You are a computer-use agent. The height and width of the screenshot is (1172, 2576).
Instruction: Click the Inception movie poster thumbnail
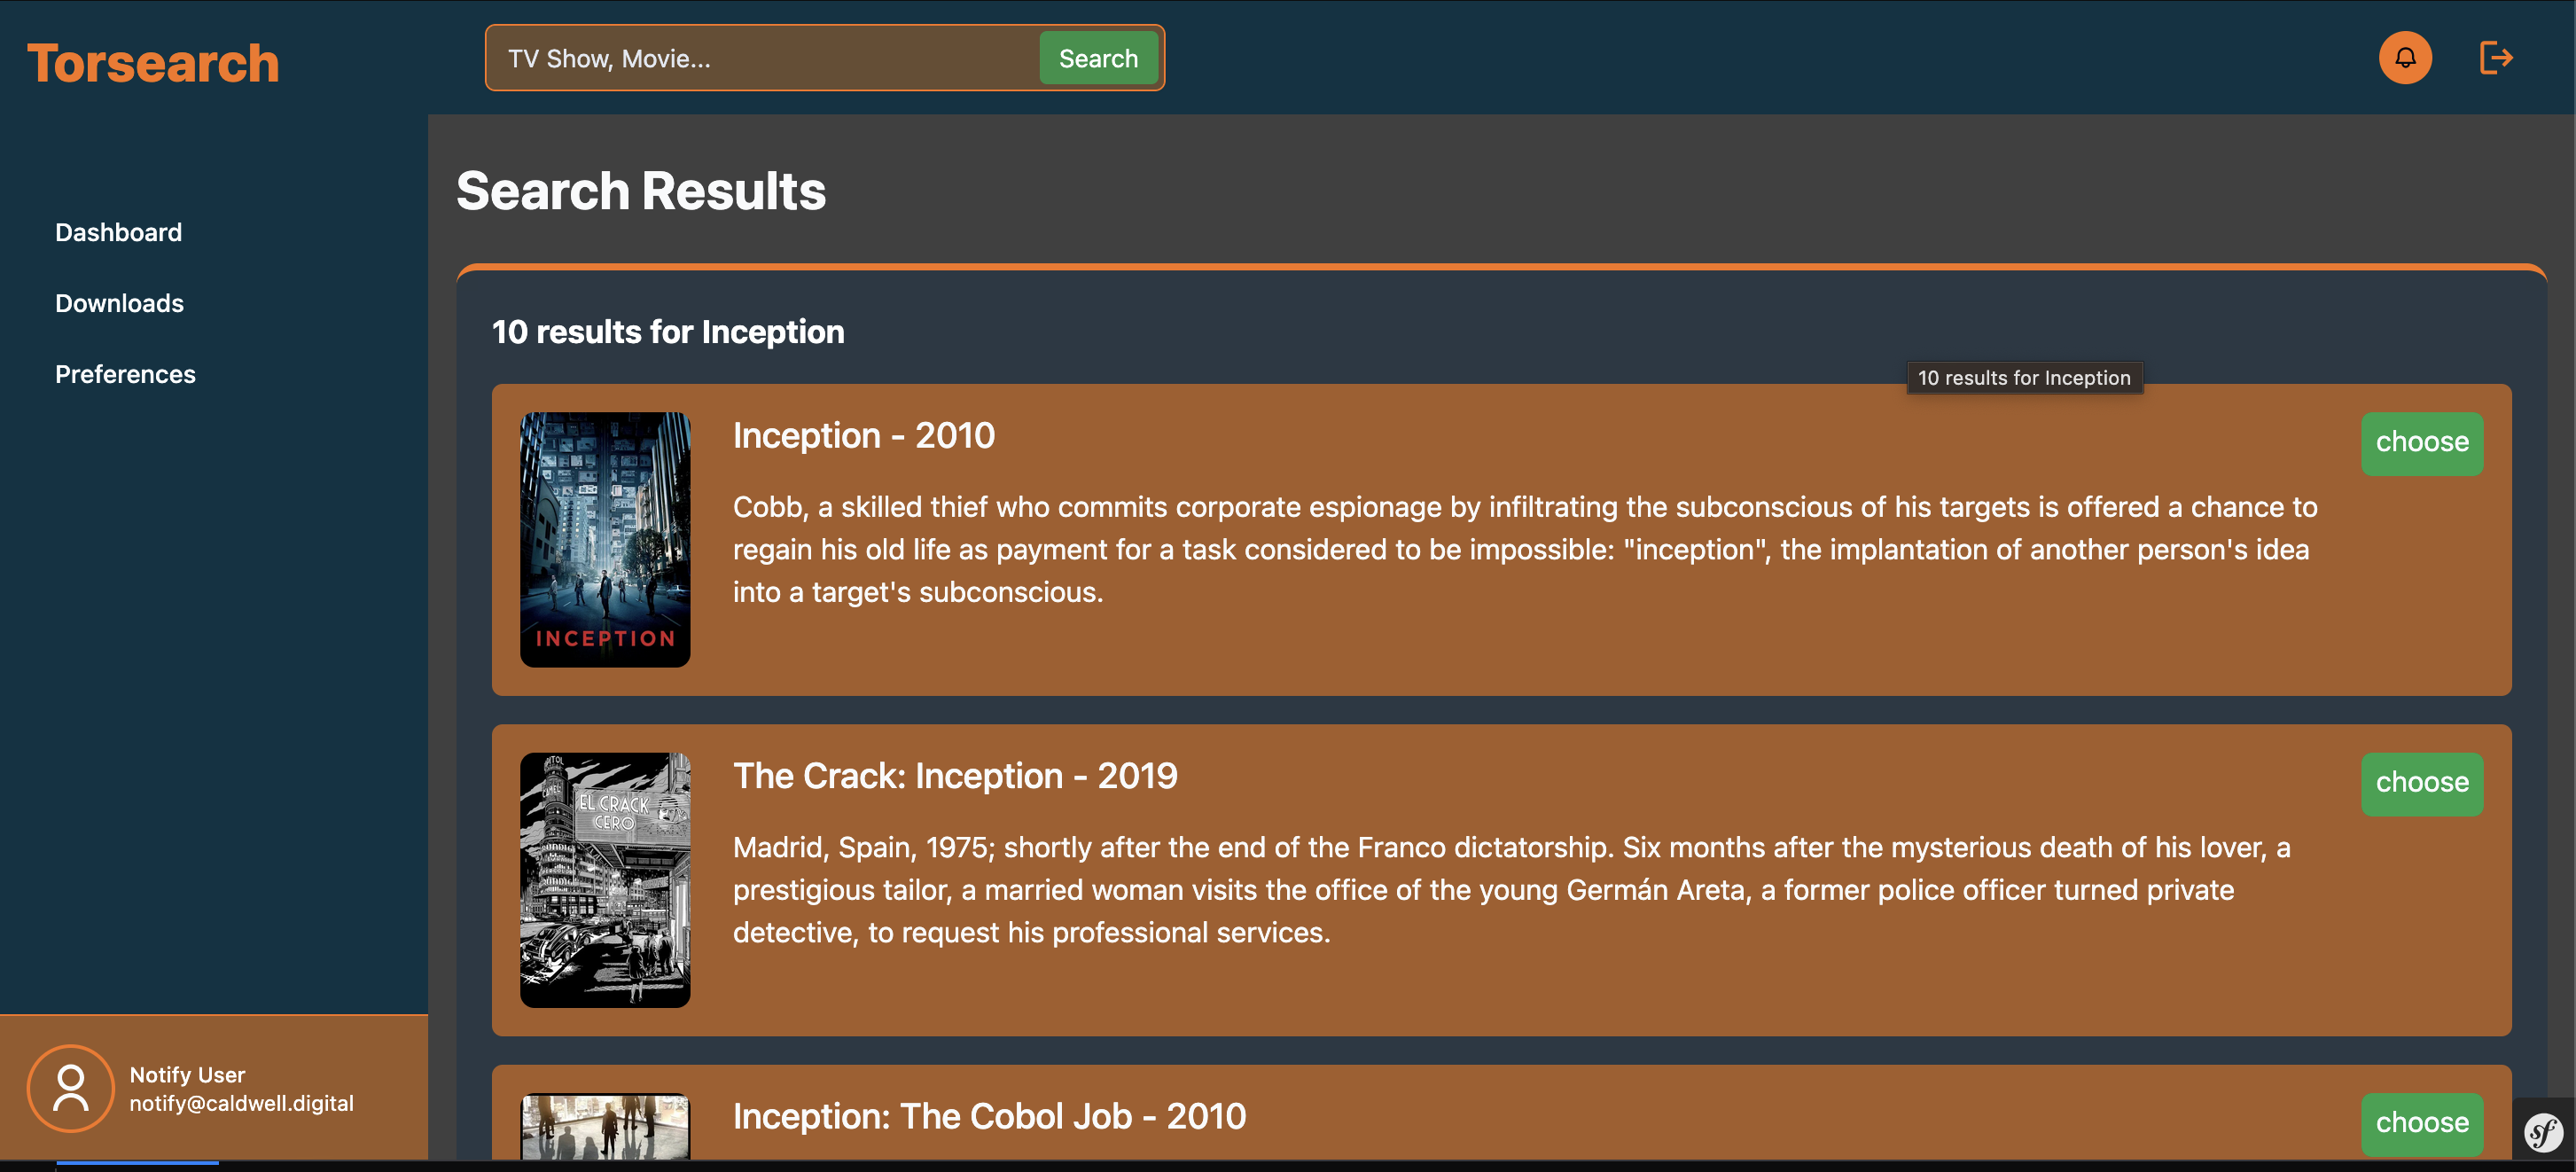[x=605, y=540]
